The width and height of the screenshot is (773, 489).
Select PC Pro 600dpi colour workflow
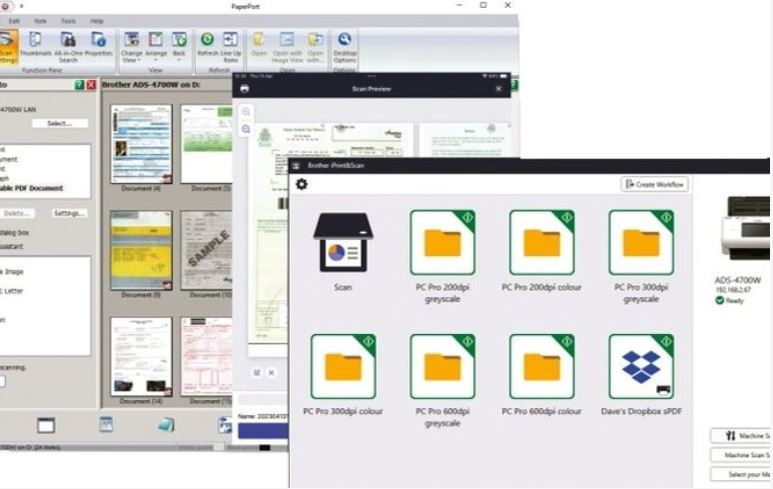(x=541, y=366)
